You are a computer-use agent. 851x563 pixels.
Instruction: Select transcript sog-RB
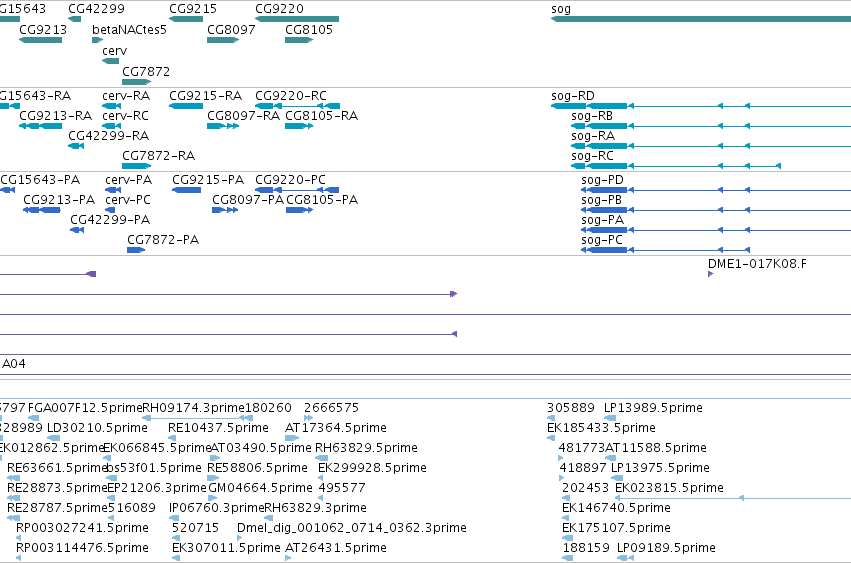click(711, 126)
